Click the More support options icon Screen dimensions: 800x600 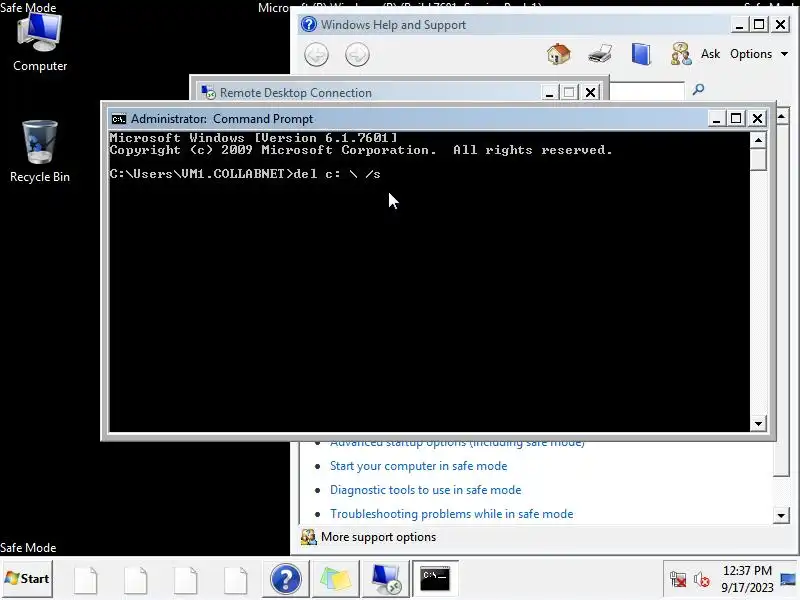click(308, 537)
